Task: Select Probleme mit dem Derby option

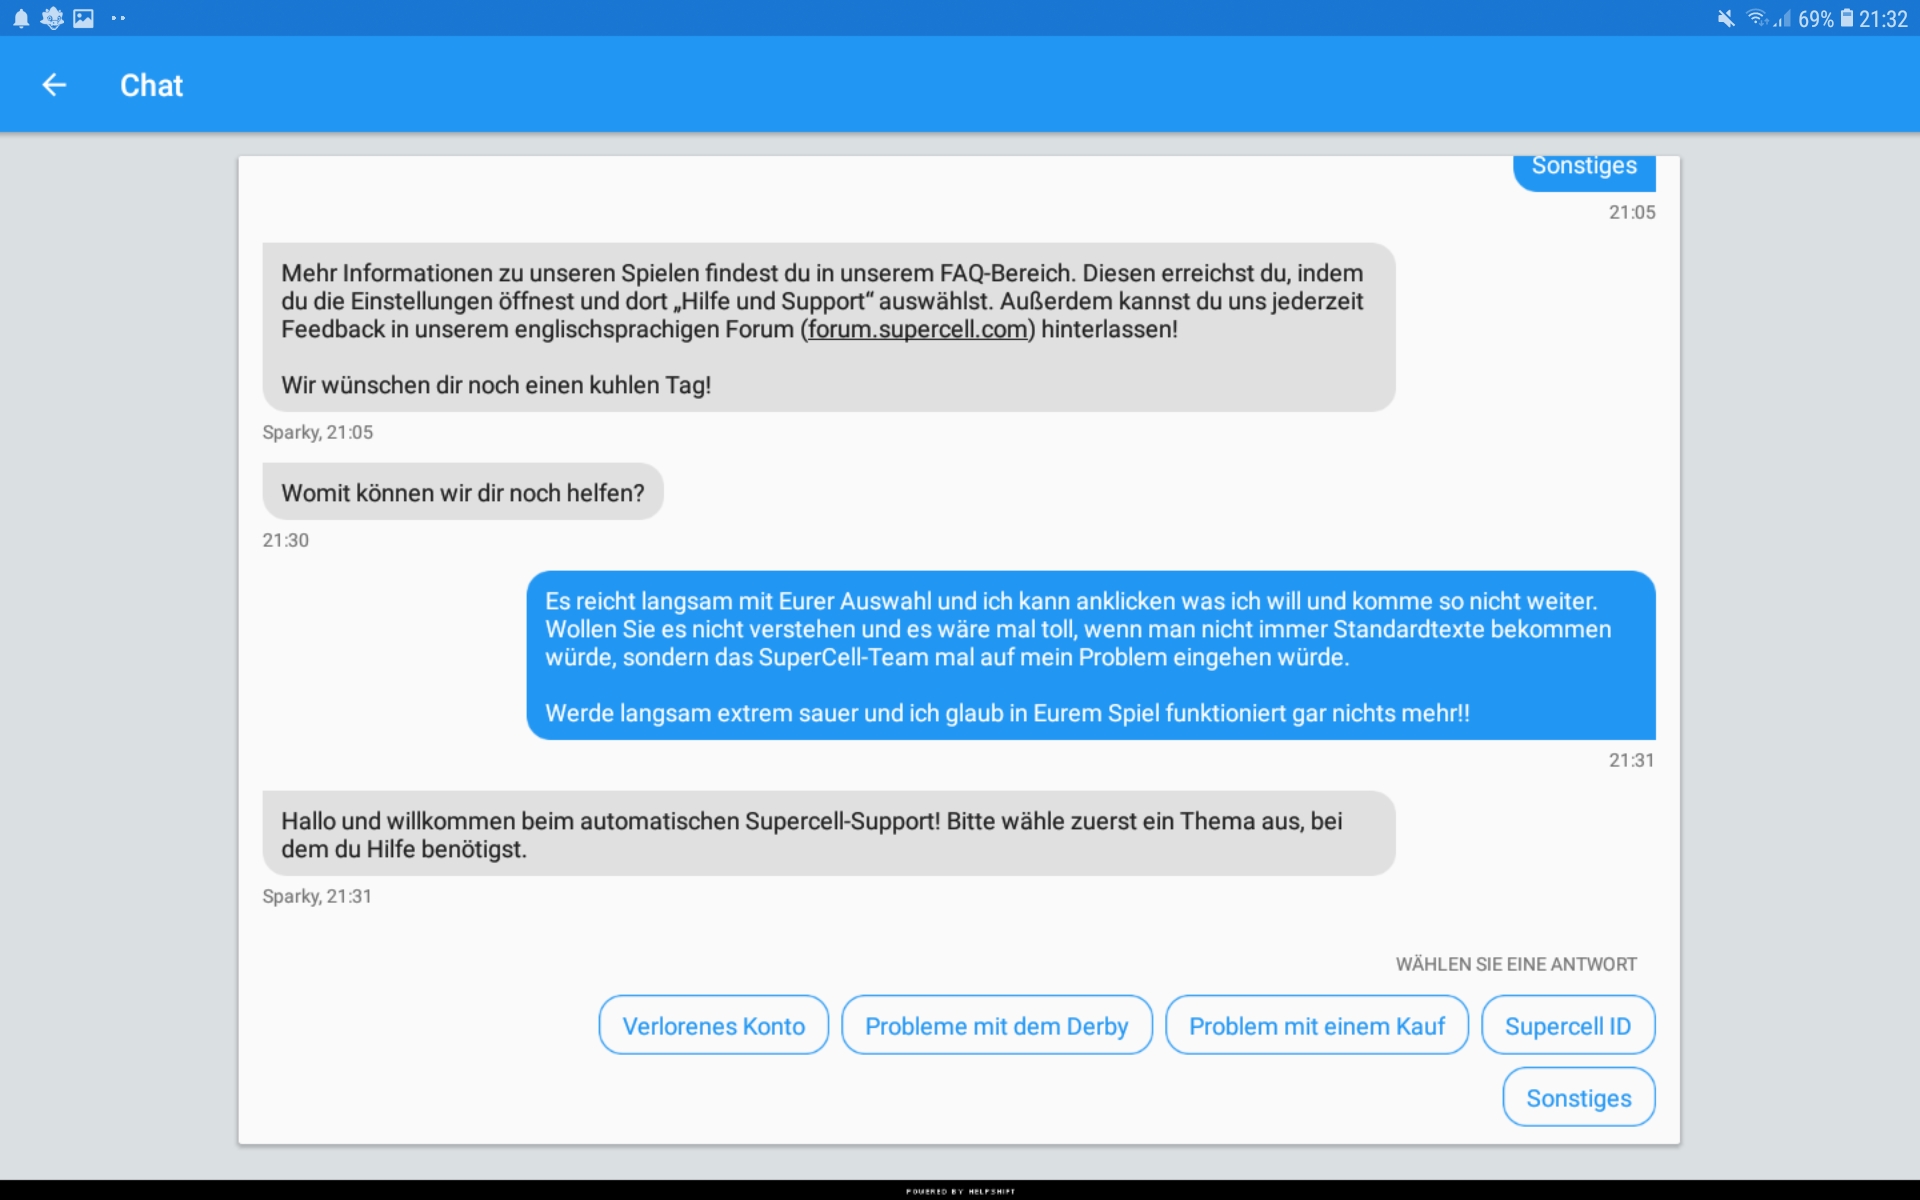Action: [996, 1025]
